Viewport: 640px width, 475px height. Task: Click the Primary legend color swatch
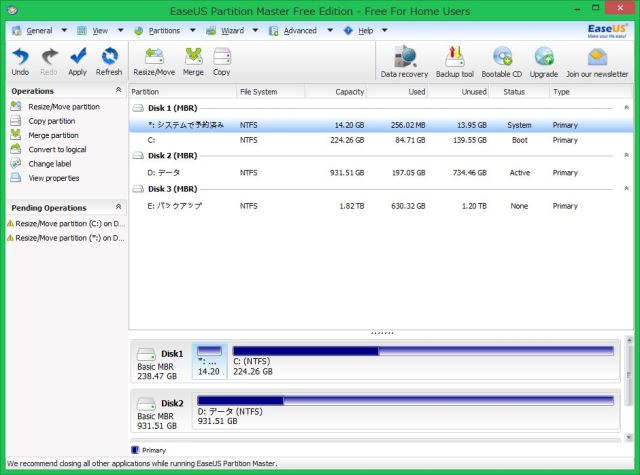coord(136,450)
